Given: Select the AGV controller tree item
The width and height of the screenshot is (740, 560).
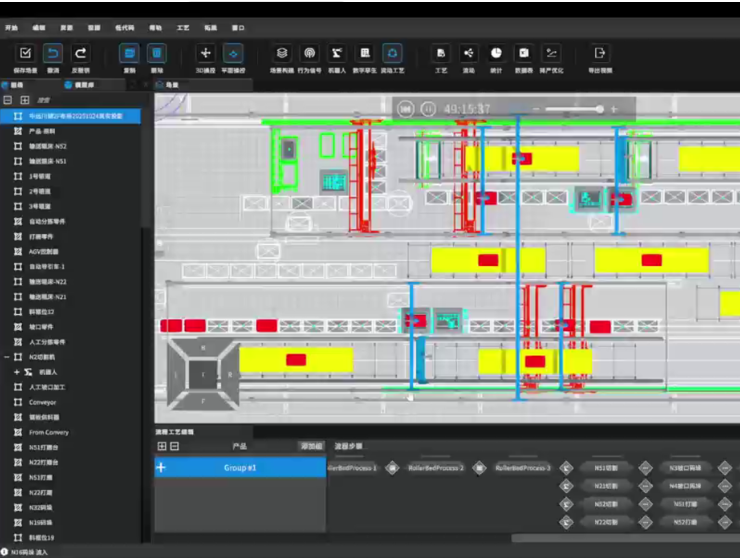Looking at the screenshot, I should tap(43, 252).
